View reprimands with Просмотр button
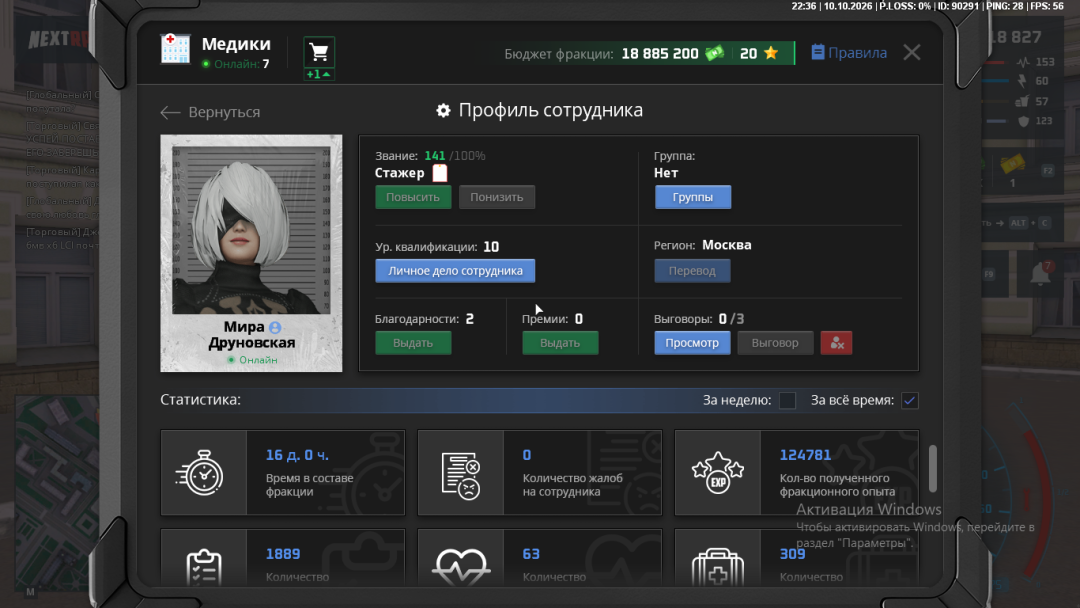1080x608 pixels. tap(692, 343)
